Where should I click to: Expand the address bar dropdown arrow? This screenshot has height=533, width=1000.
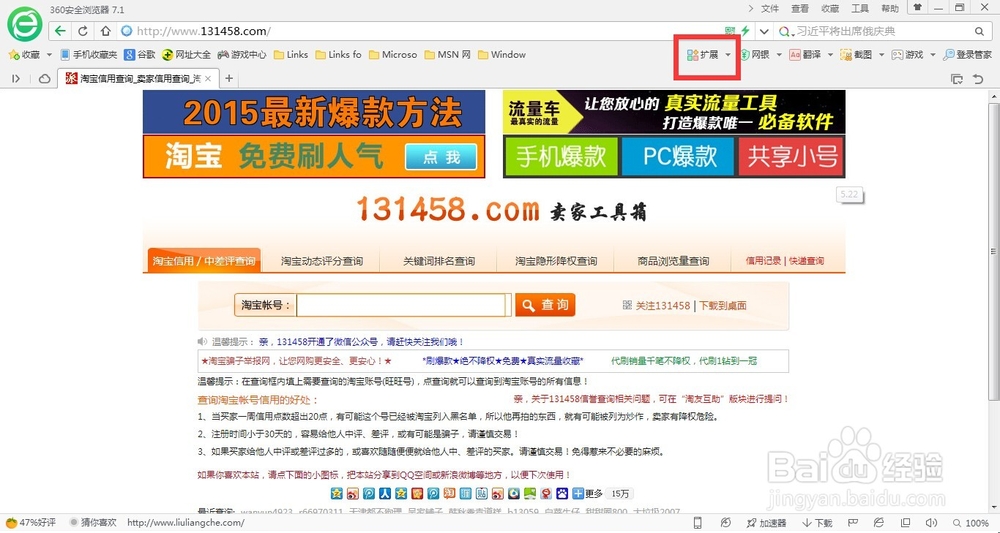[763, 31]
